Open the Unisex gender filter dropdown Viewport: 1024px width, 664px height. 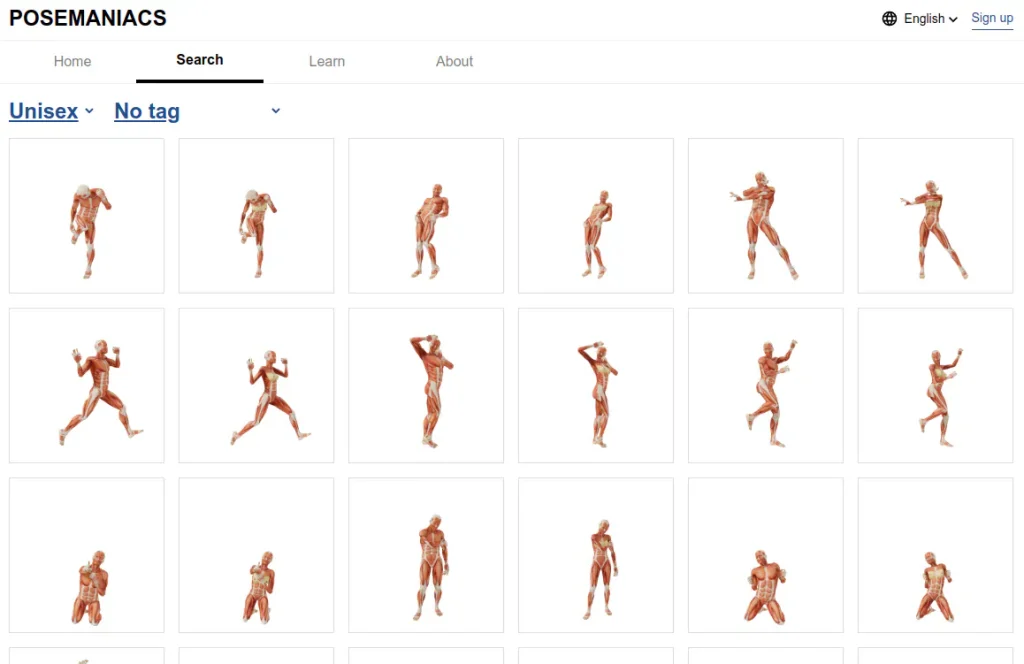tap(52, 111)
